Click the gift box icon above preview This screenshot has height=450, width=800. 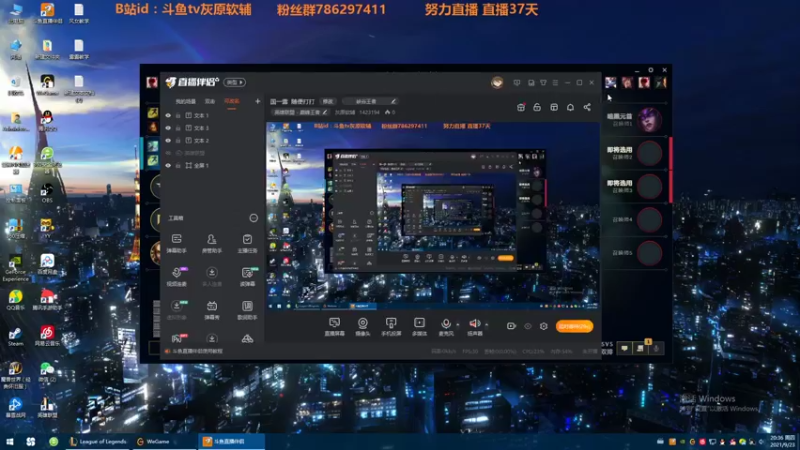tap(520, 107)
